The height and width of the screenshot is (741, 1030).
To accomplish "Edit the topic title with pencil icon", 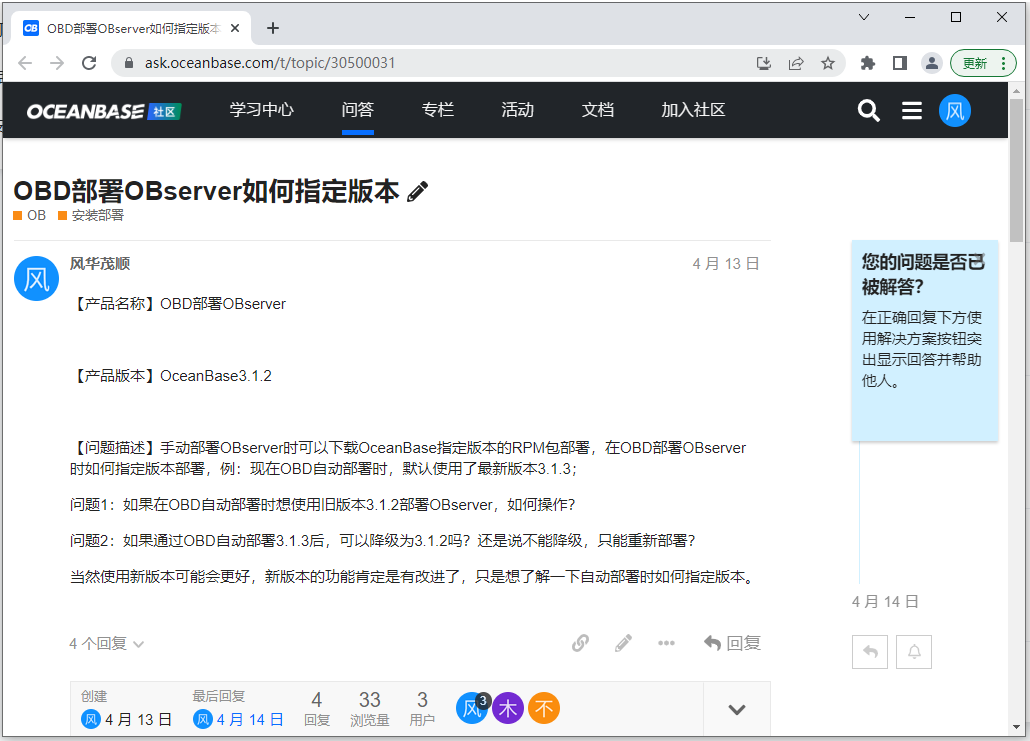I will [417, 192].
